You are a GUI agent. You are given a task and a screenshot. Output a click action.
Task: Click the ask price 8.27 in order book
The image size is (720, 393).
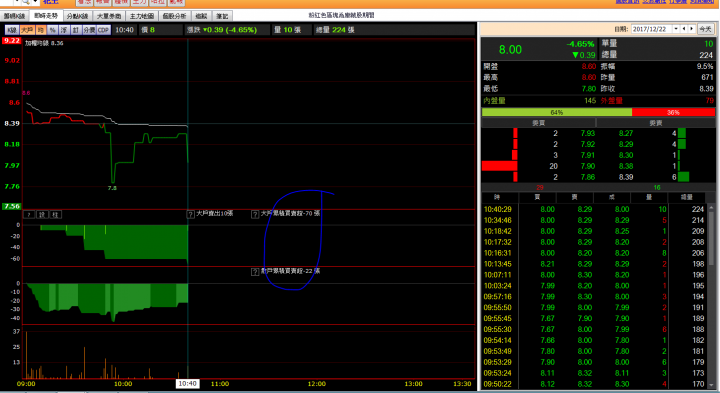pos(625,133)
